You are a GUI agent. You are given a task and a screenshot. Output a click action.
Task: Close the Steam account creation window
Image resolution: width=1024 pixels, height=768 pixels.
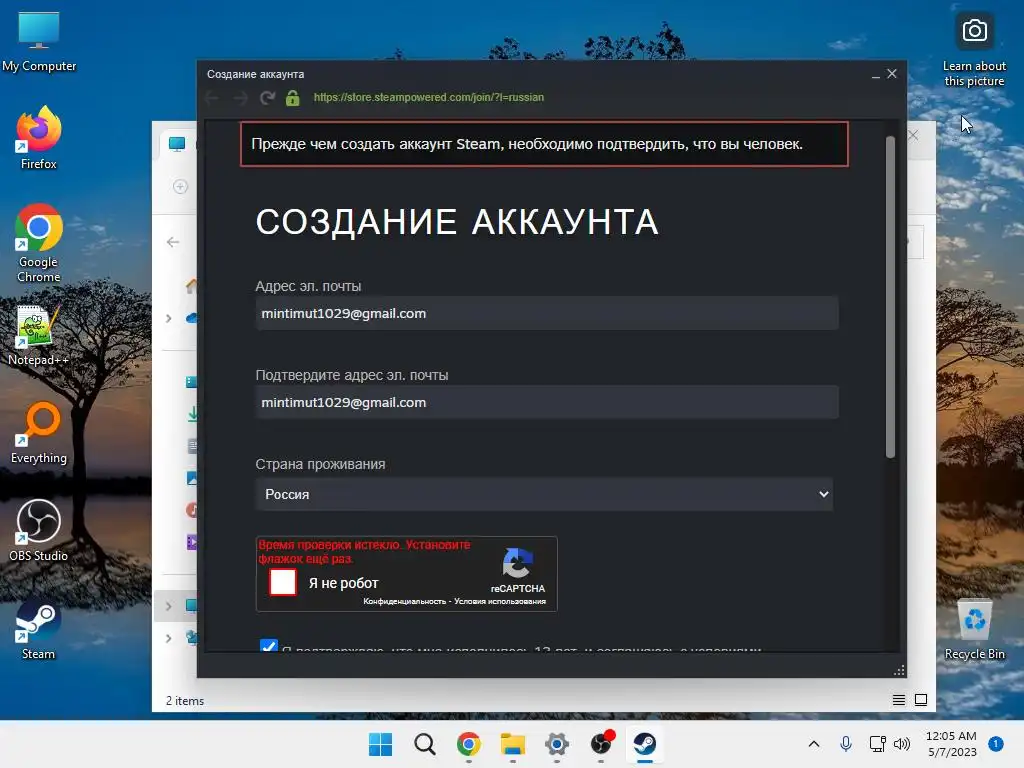pyautogui.click(x=891, y=74)
